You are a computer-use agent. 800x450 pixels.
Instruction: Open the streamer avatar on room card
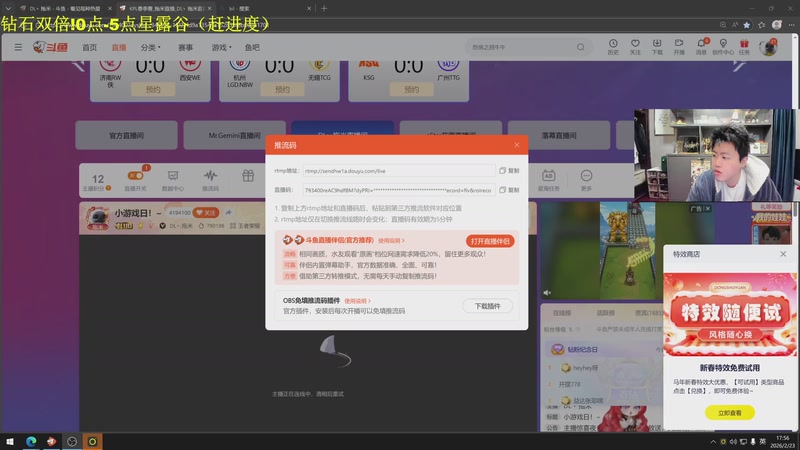click(97, 218)
